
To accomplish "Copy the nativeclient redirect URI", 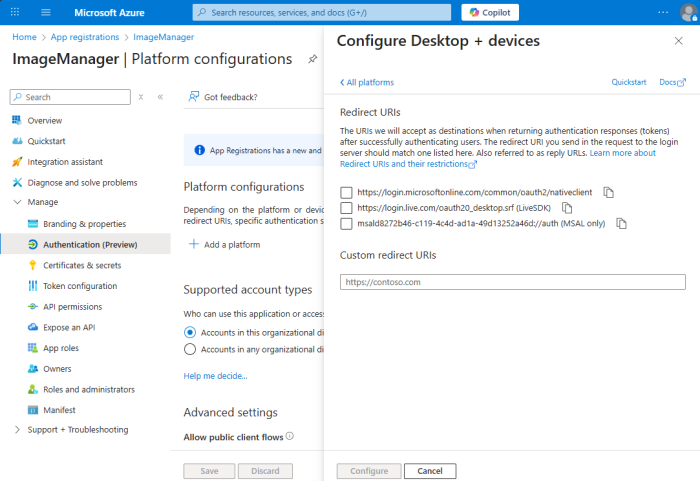I will coord(608,192).
